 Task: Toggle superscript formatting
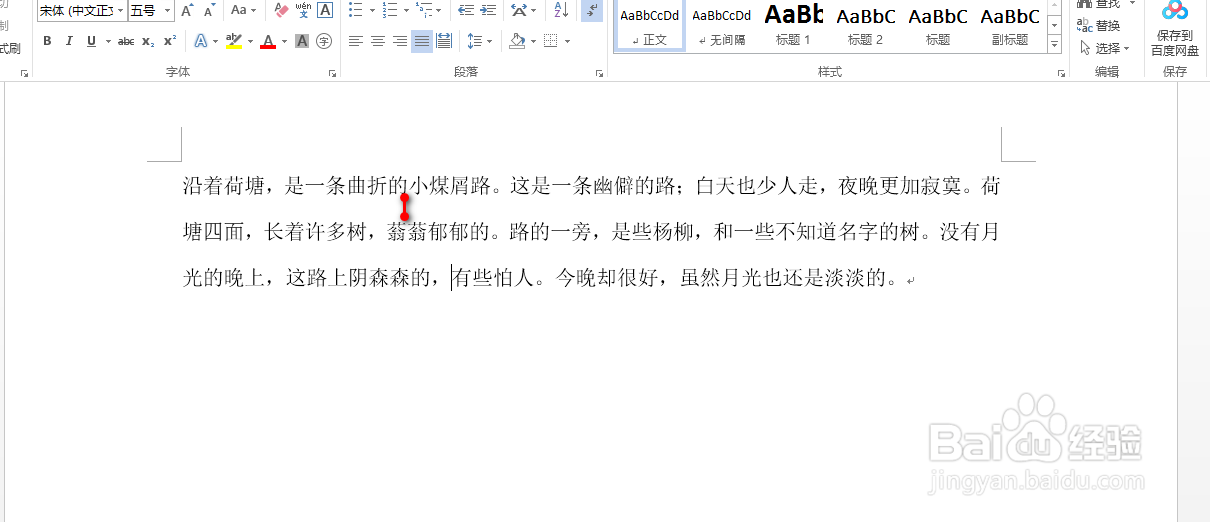(x=170, y=41)
